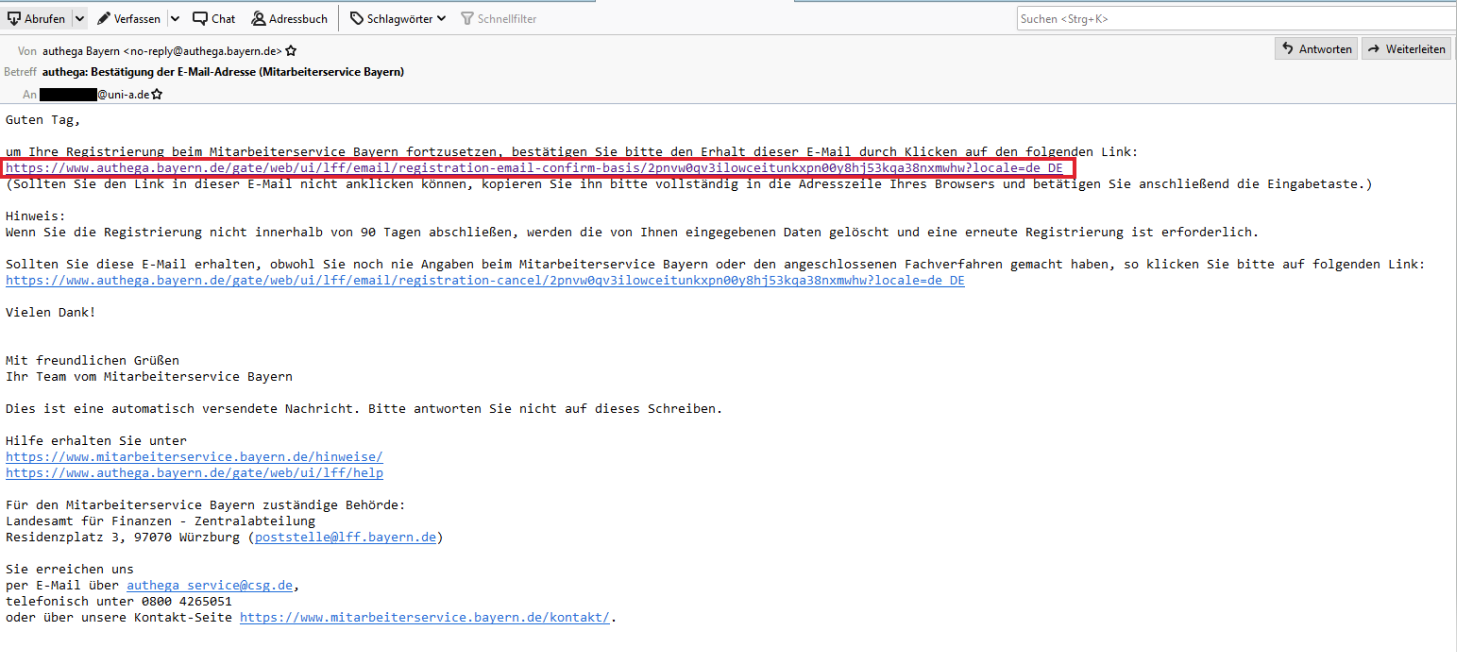Open the Verfassen compose message button
This screenshot has width=1457, height=652.
coord(129,19)
